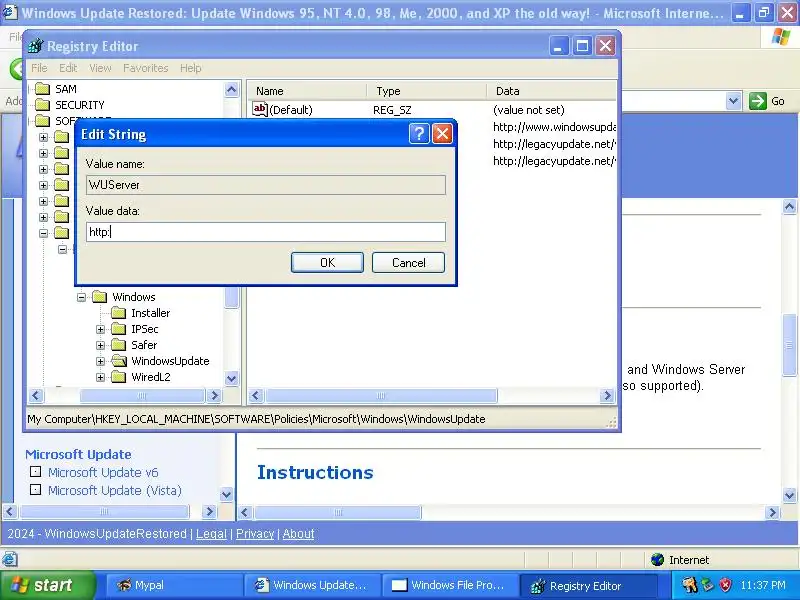Click the Value data input field

coord(266,232)
